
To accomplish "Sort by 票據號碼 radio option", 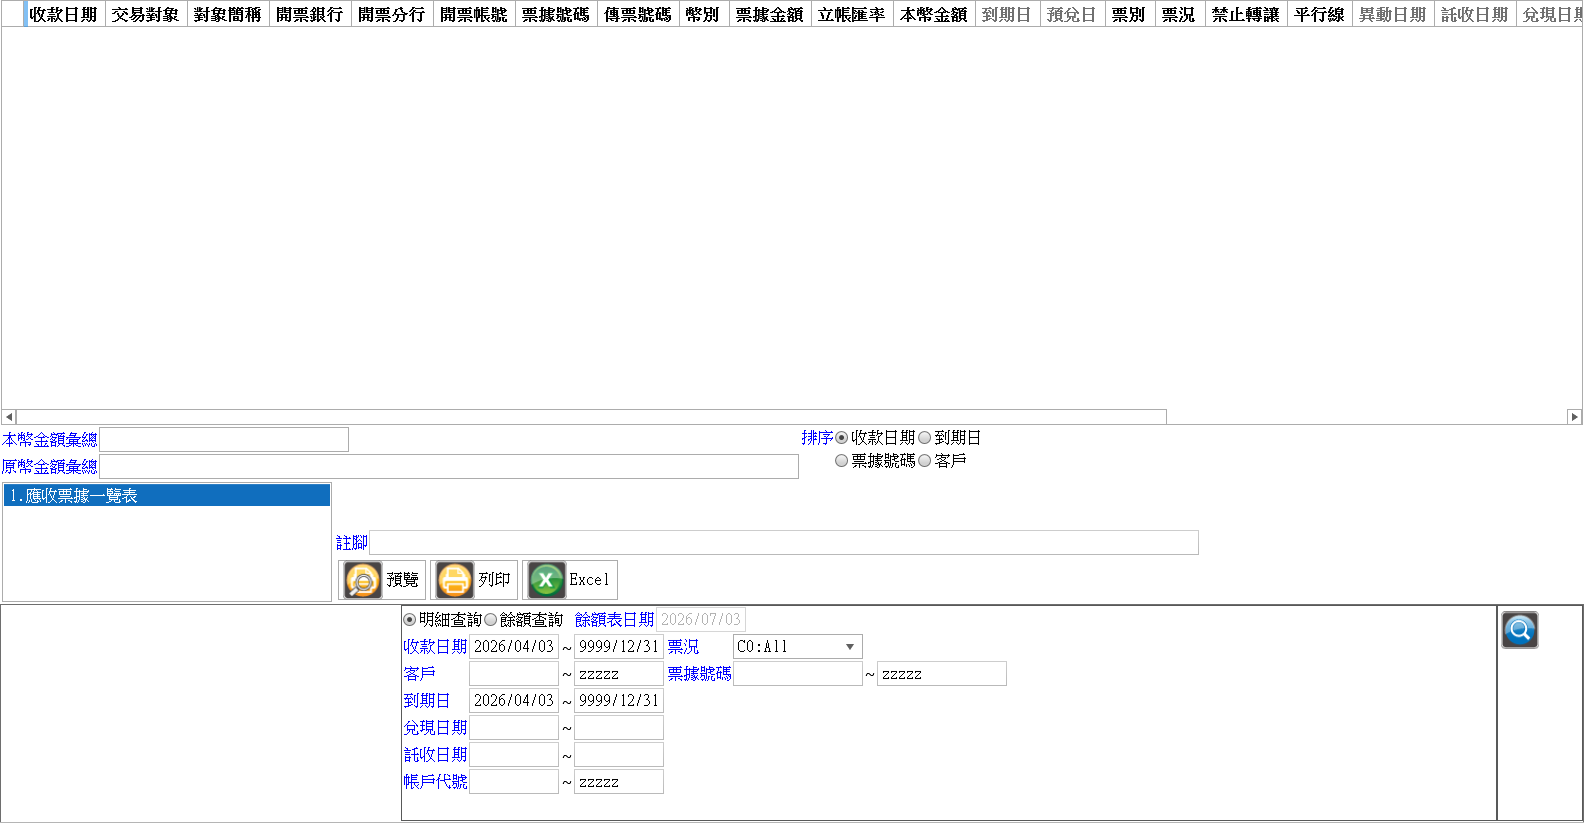I will coord(841,461).
